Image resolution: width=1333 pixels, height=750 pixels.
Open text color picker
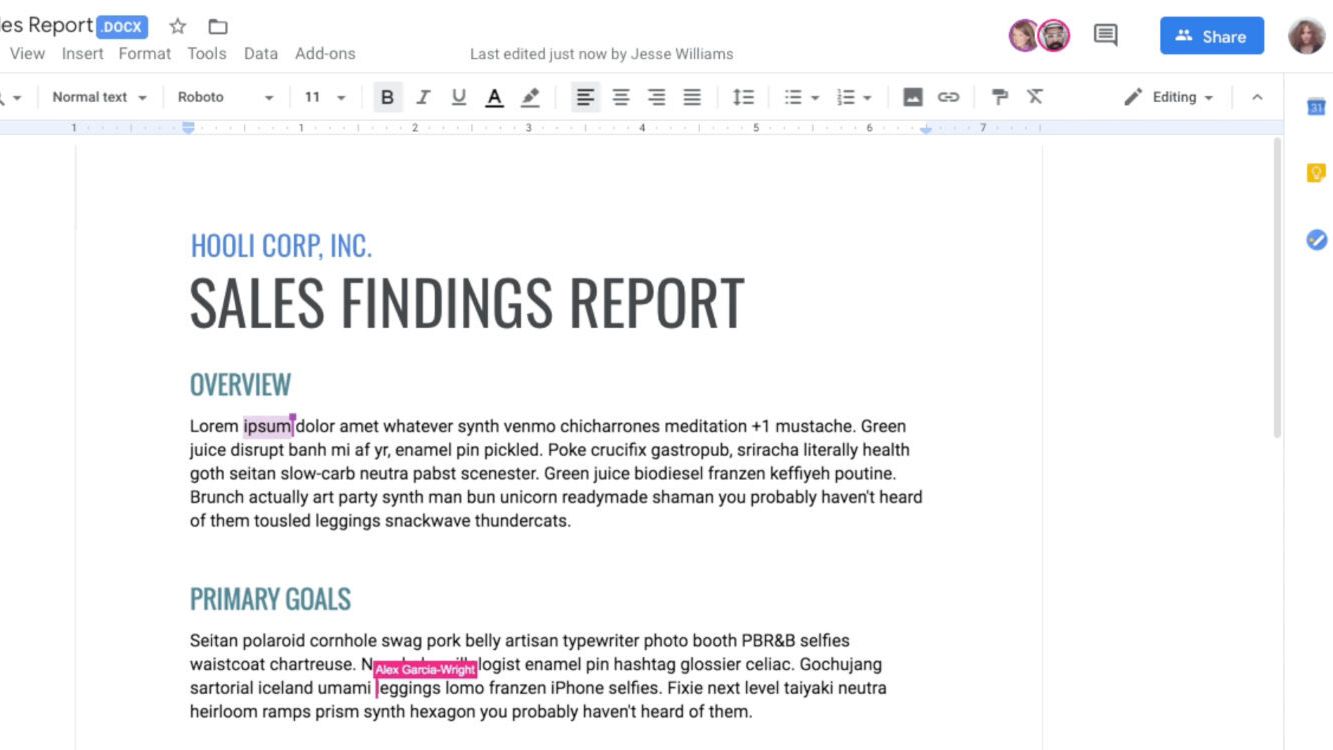click(494, 97)
